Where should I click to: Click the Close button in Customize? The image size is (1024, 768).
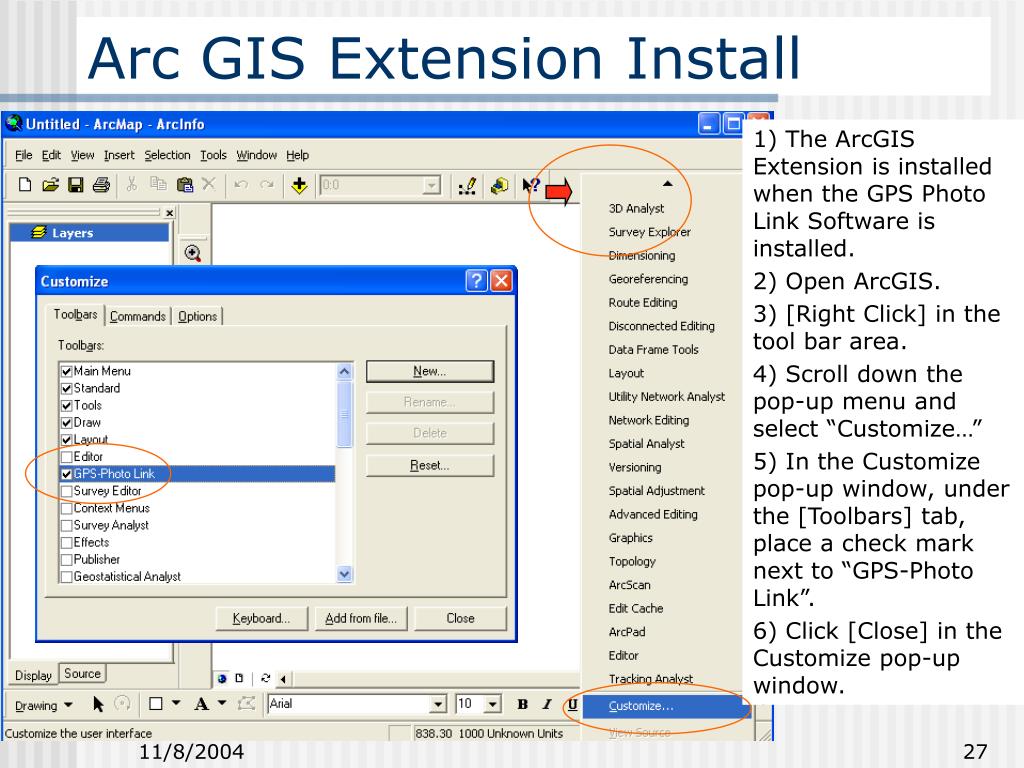(460, 618)
